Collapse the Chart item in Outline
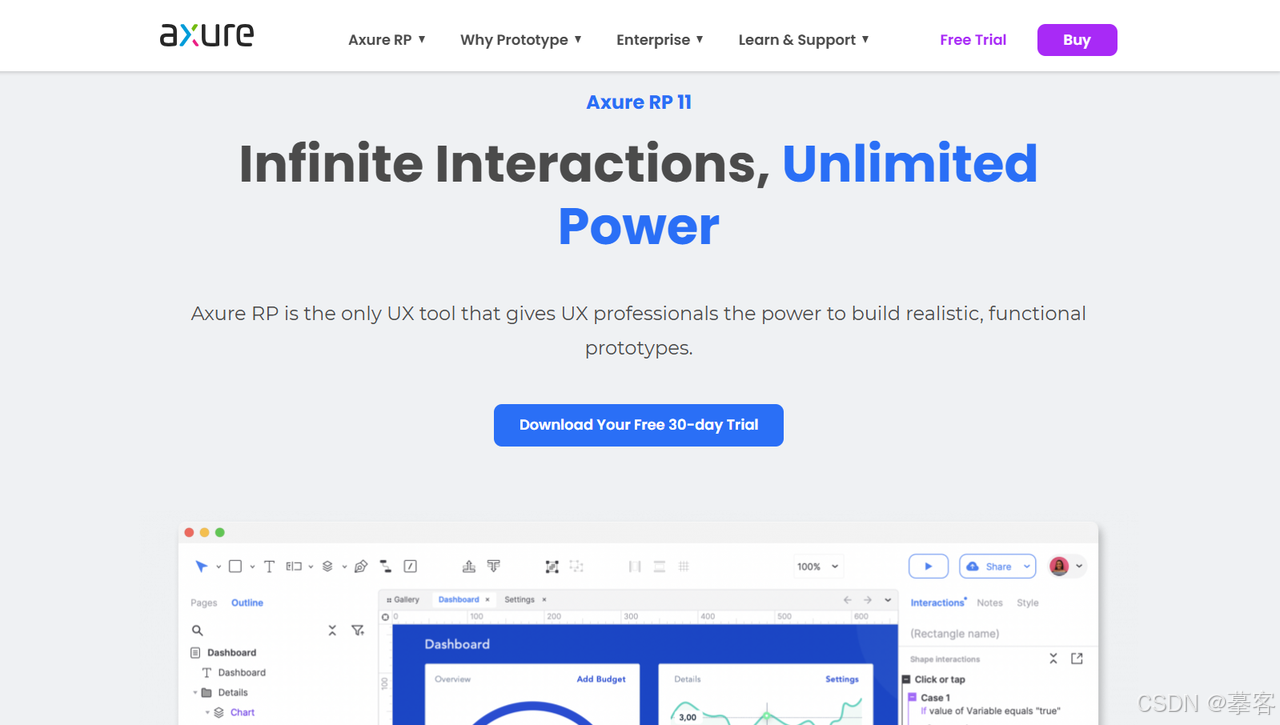The height and width of the screenshot is (725, 1280). pos(208,712)
